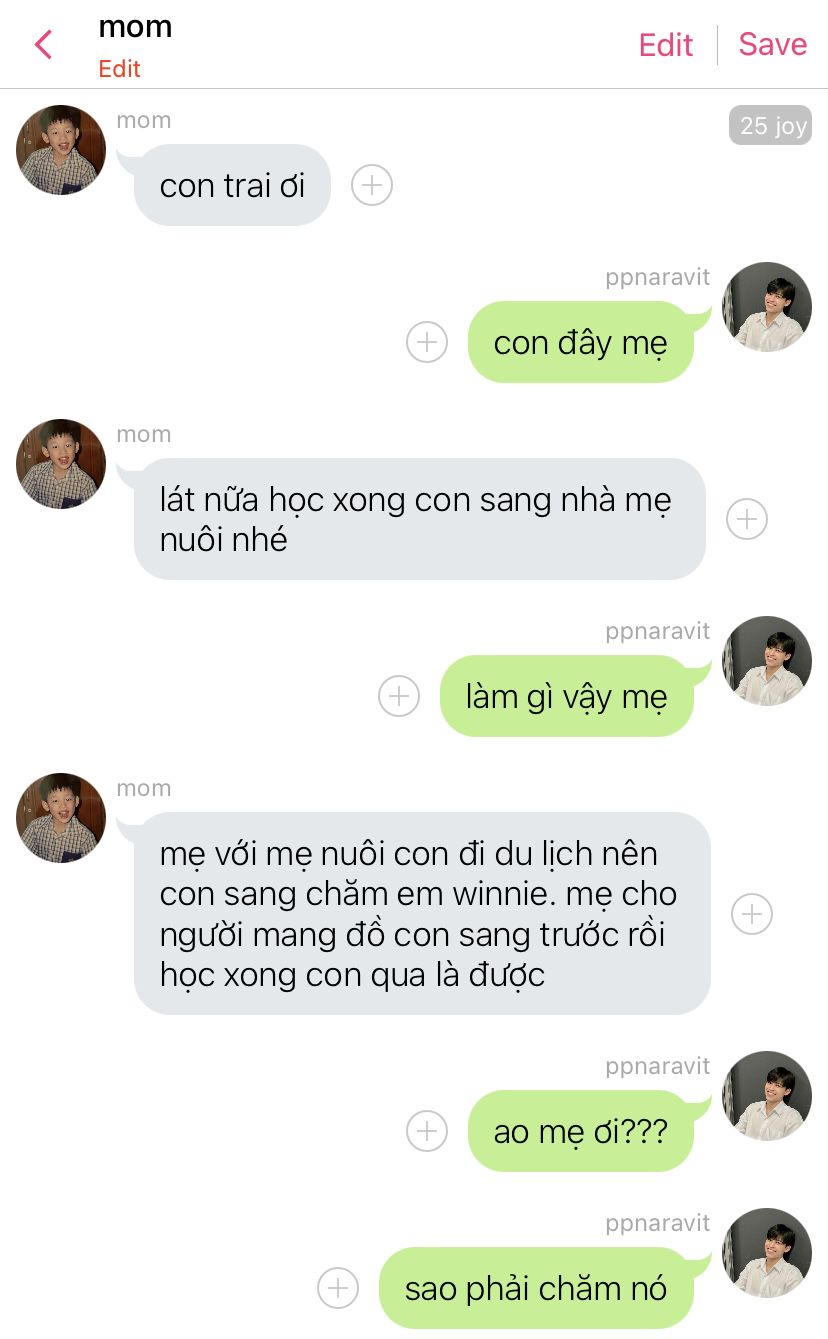828x1339 pixels.
Task: Select the green "làm gì vậy mẹ" bubble
Action: [x=566, y=696]
